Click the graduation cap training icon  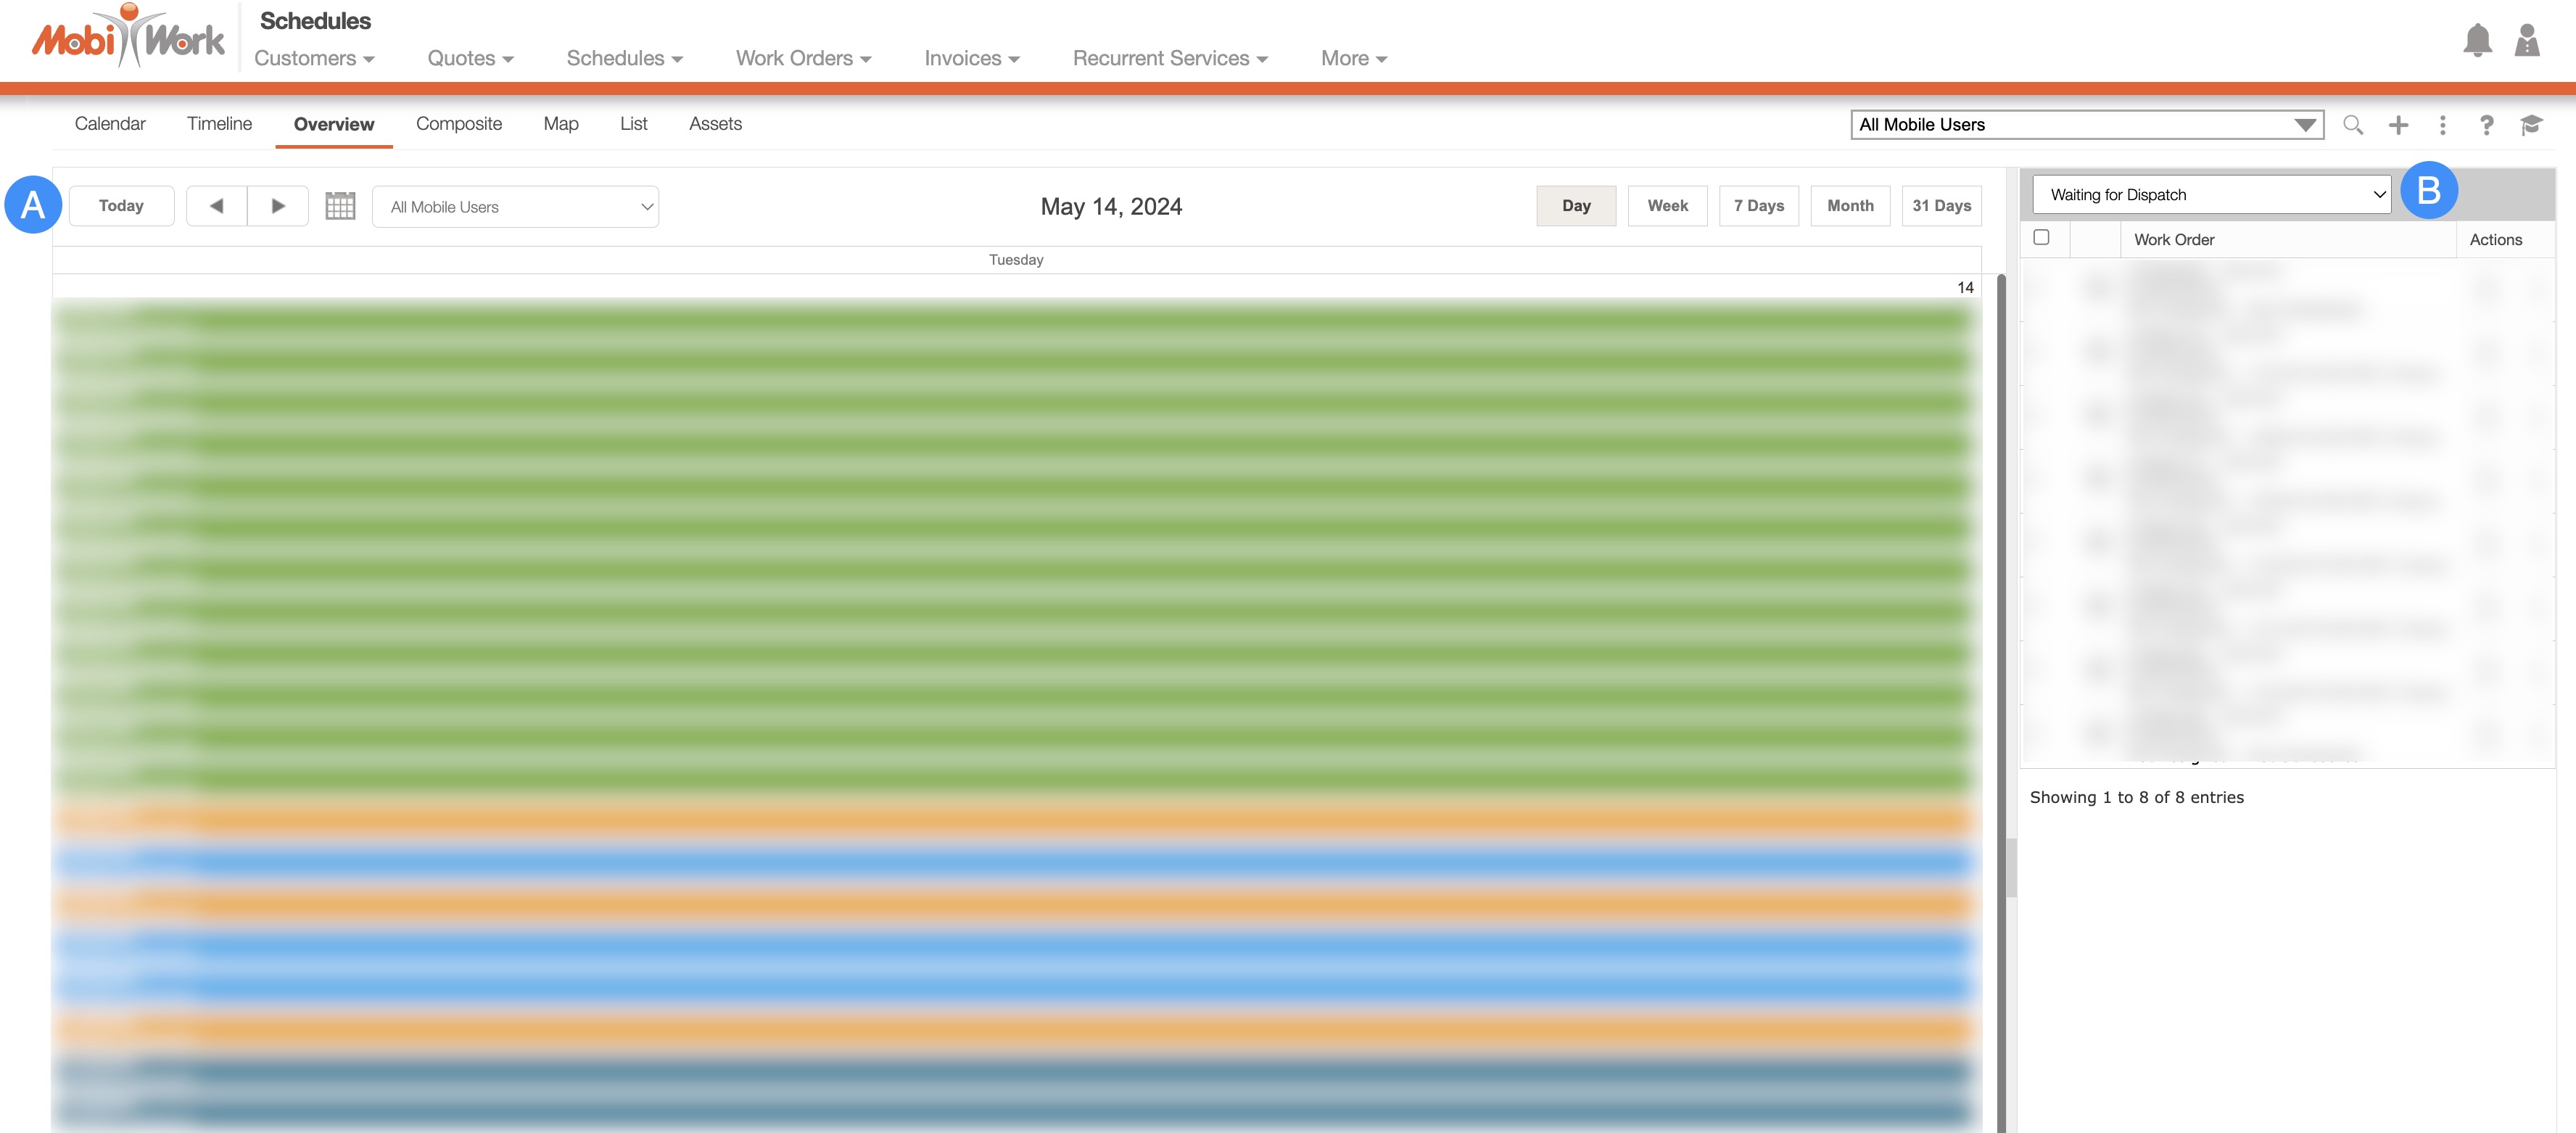pos(2531,125)
